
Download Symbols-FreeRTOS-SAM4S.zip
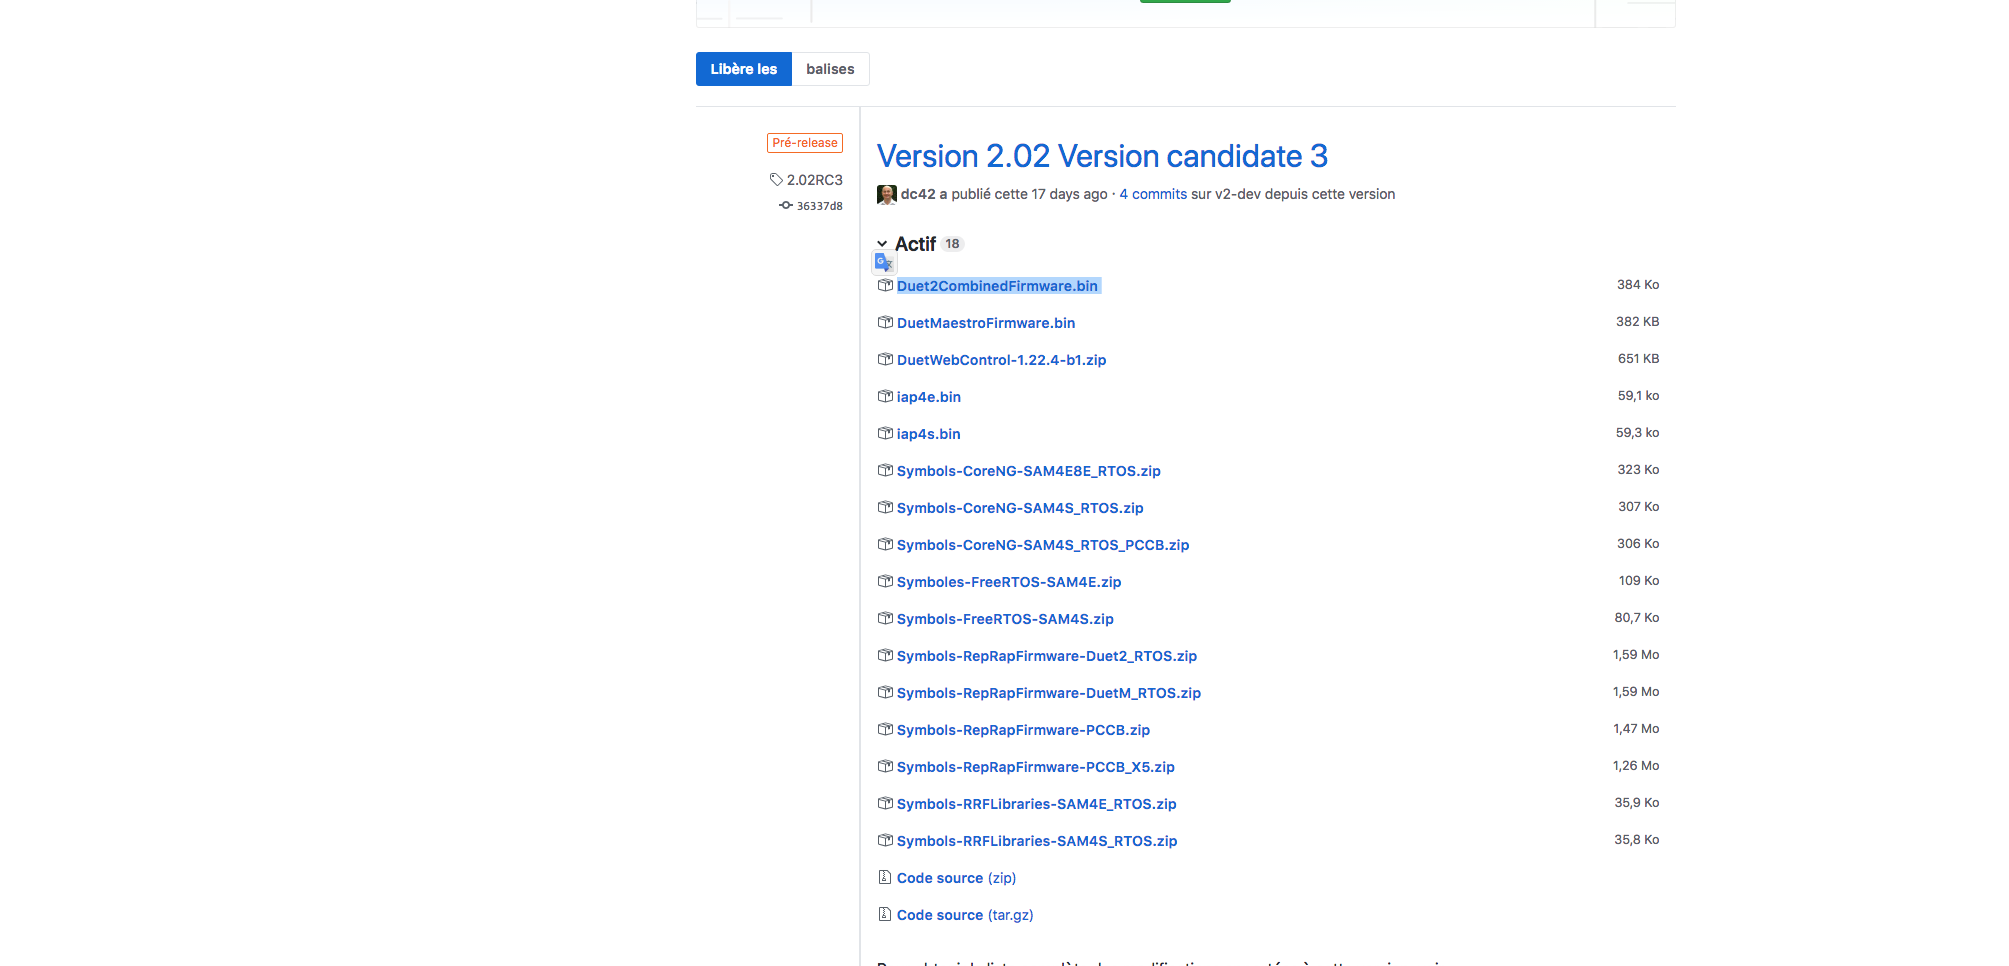1005,619
